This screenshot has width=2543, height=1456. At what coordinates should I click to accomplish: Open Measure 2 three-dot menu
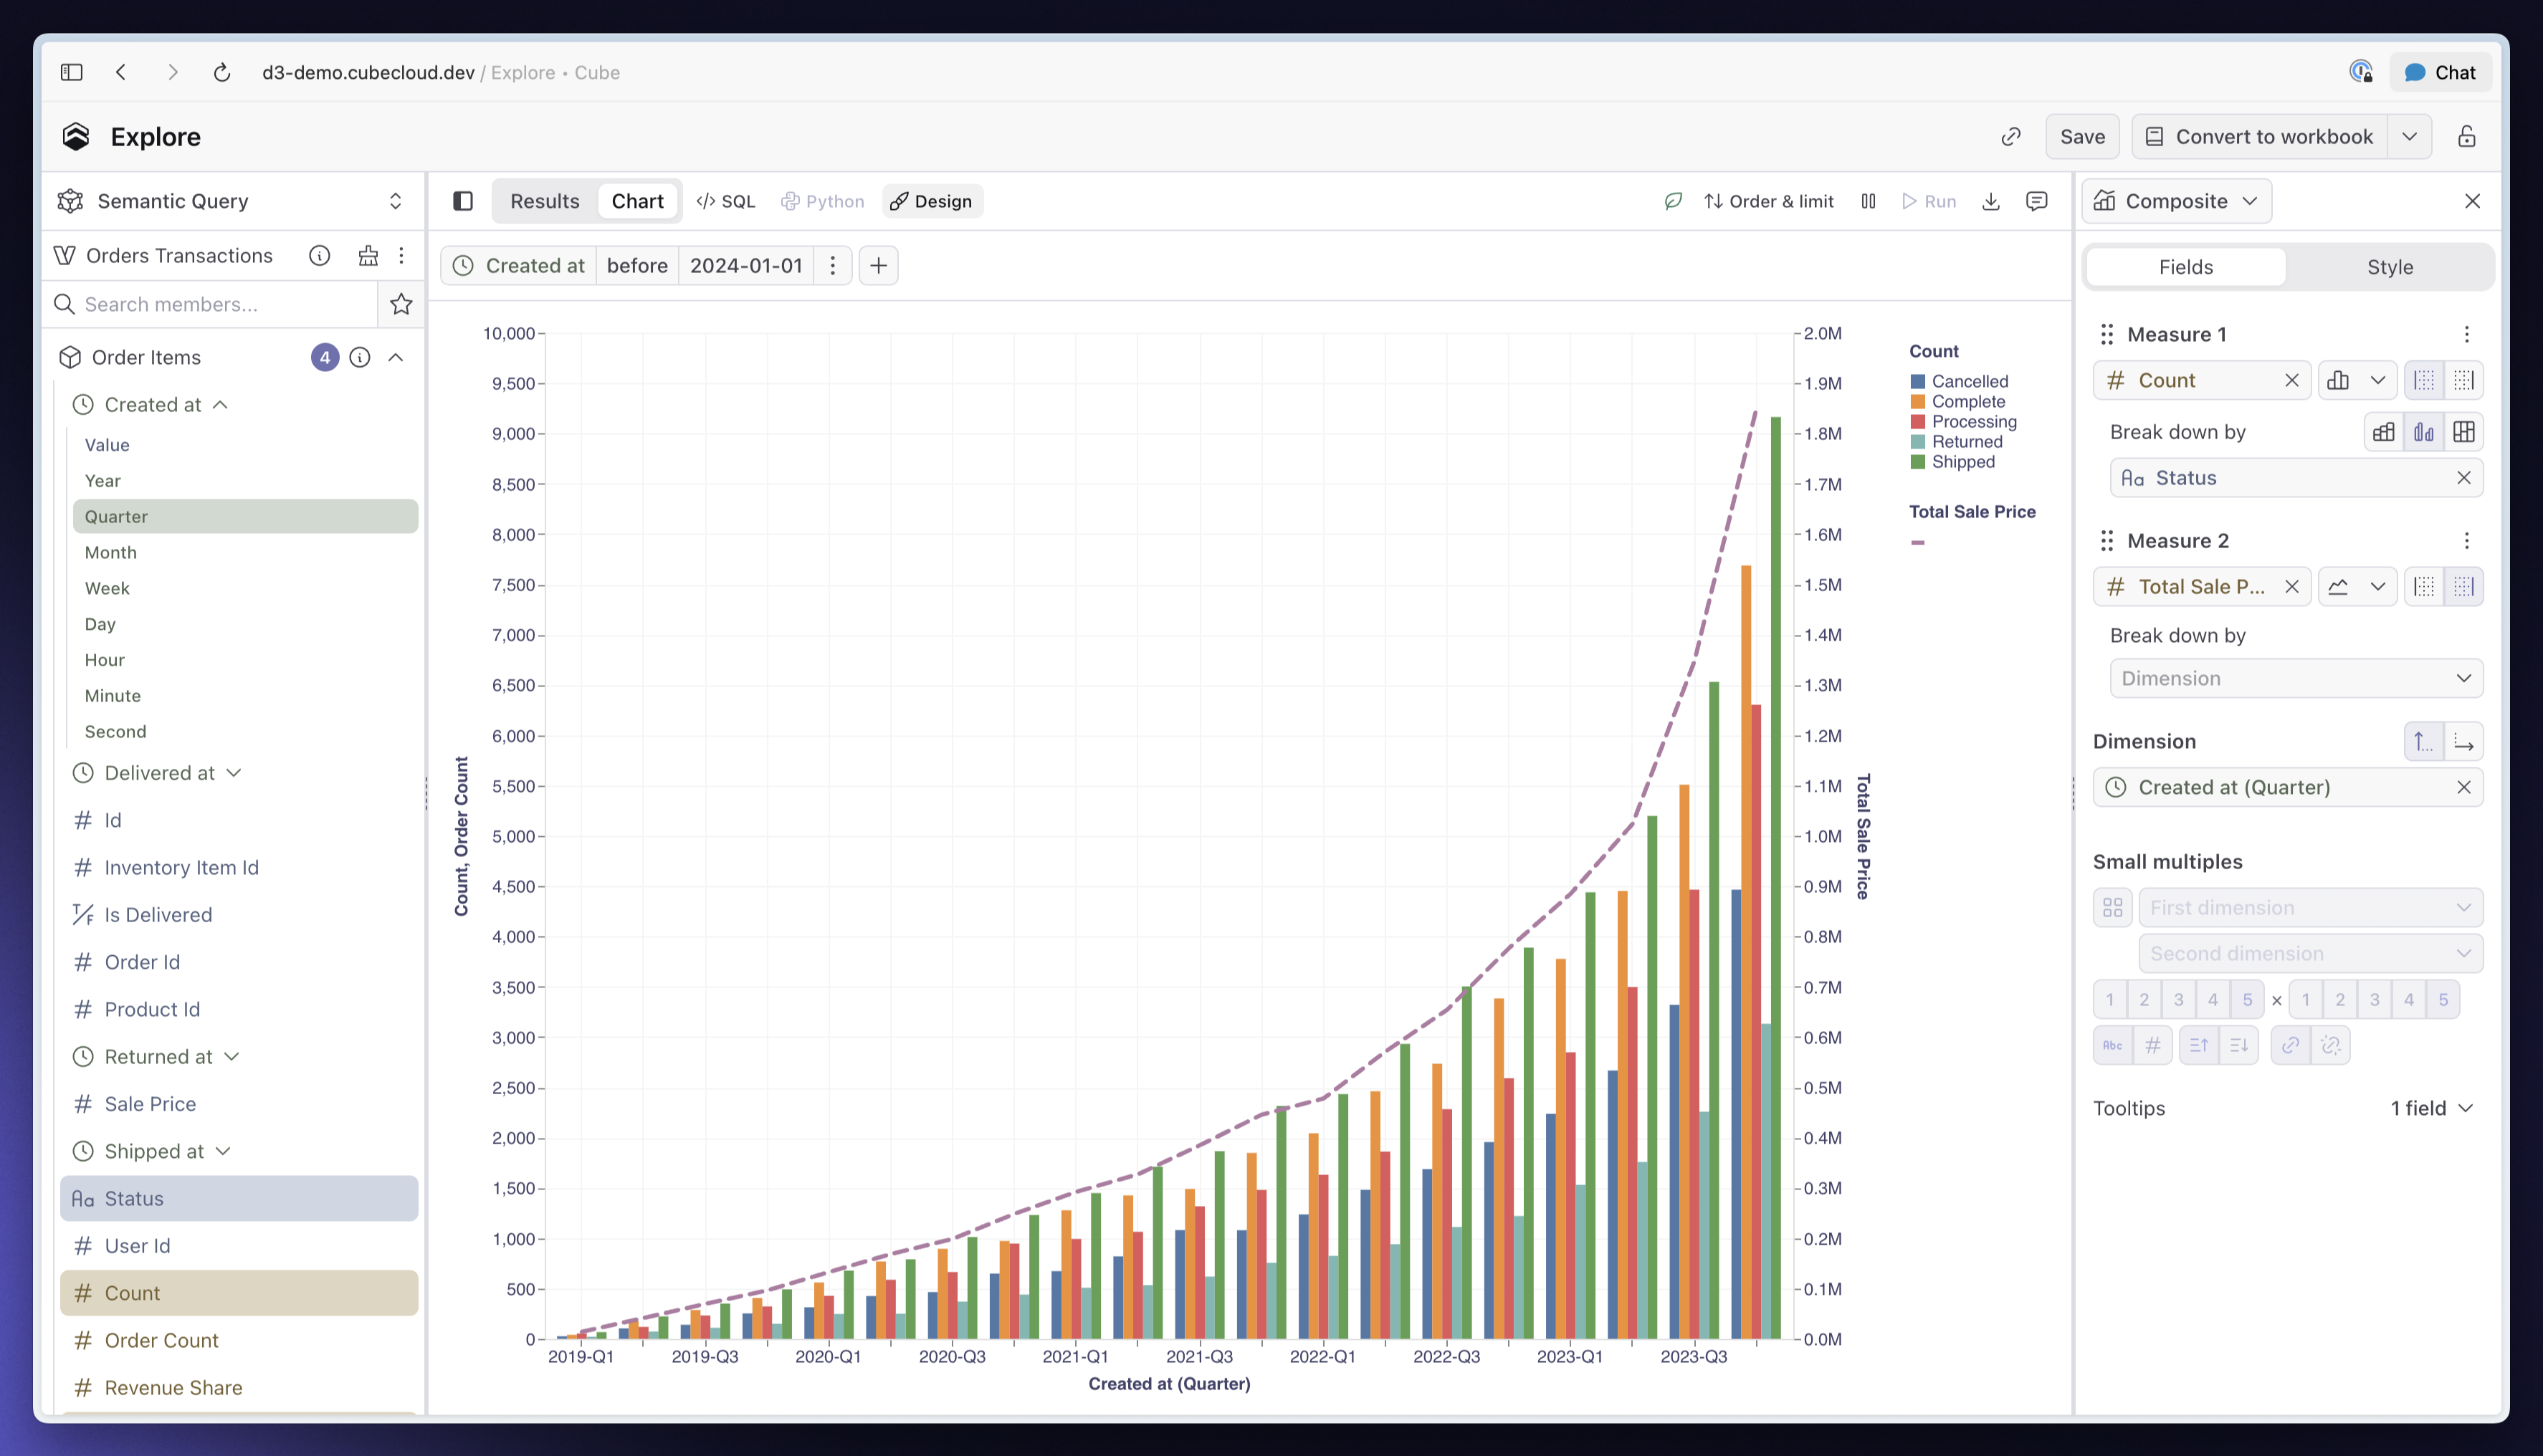[x=2467, y=541]
